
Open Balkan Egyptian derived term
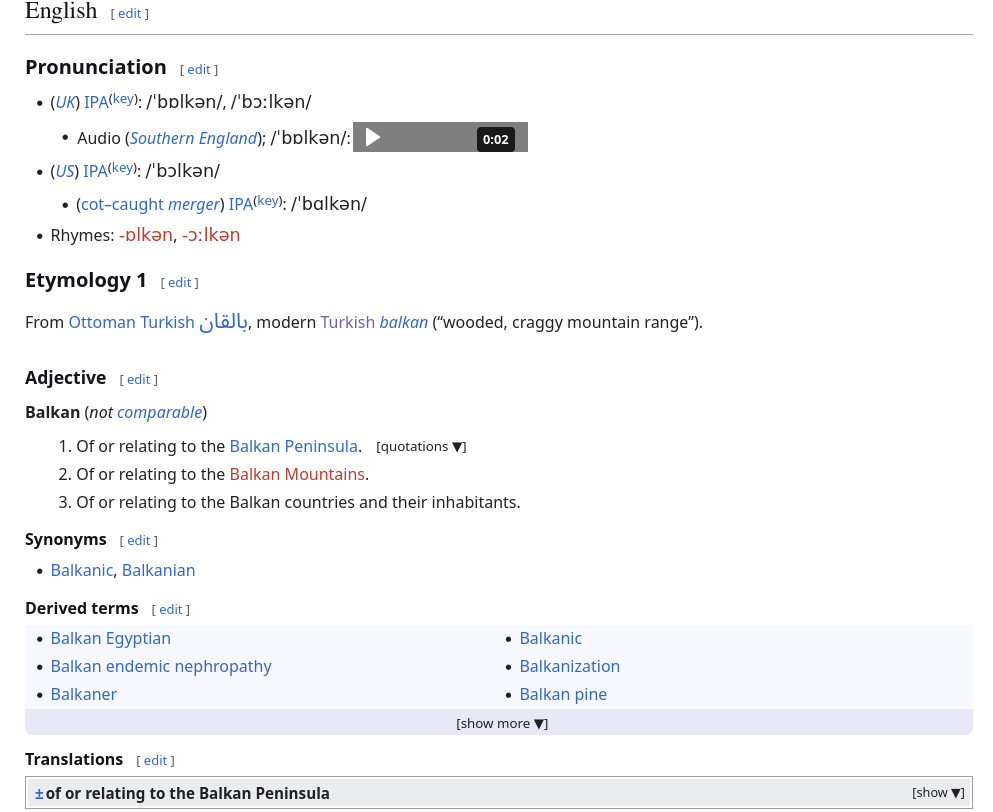111,638
